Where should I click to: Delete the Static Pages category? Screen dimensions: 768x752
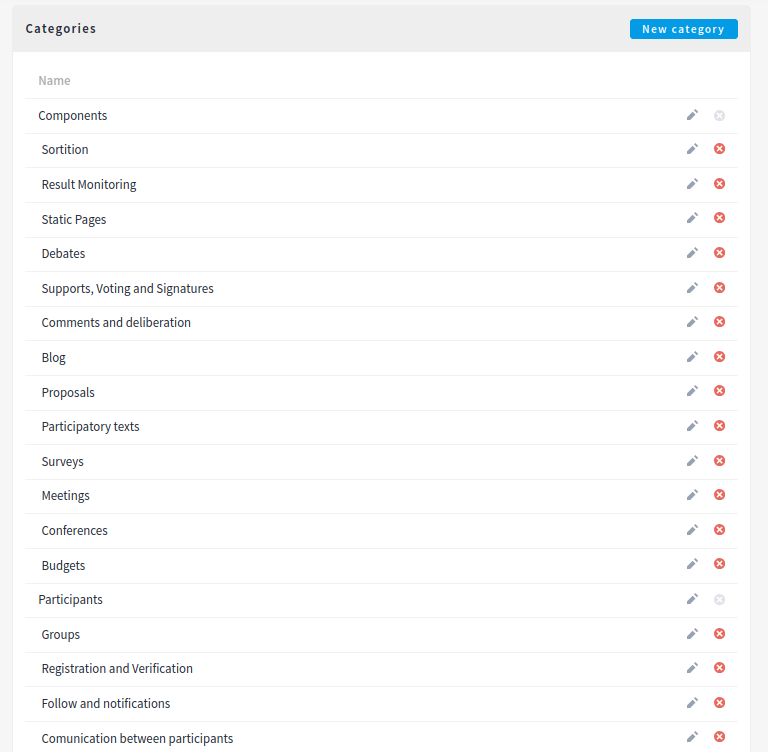tap(719, 218)
